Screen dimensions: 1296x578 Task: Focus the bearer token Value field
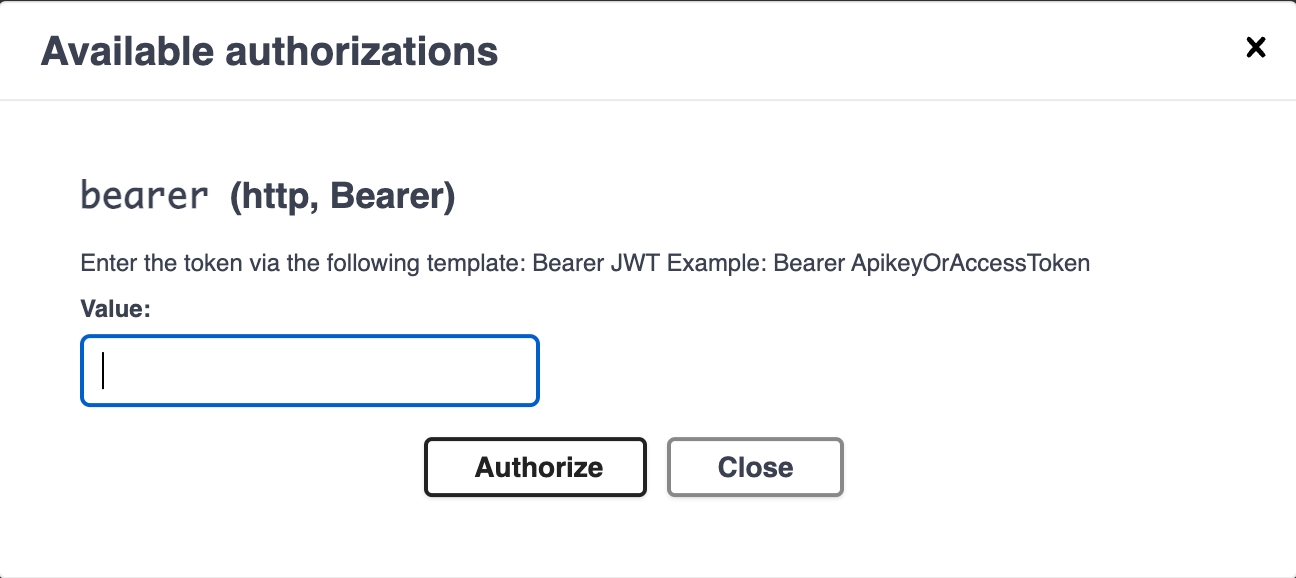point(310,370)
